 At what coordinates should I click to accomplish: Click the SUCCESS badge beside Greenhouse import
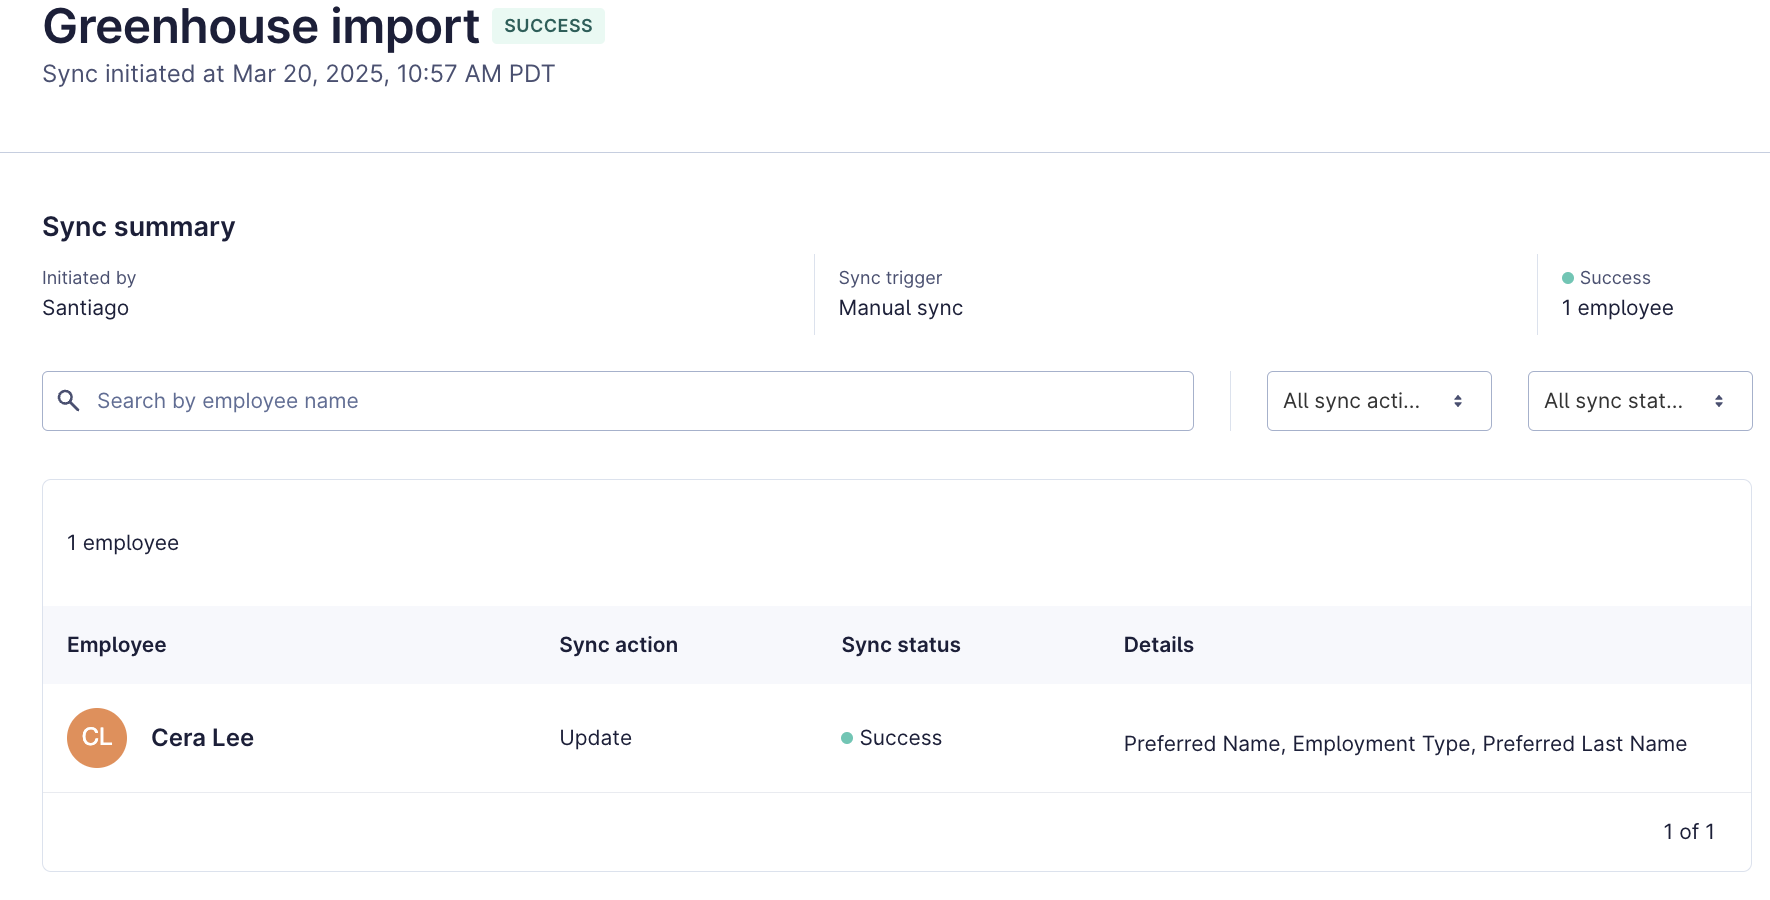548,26
